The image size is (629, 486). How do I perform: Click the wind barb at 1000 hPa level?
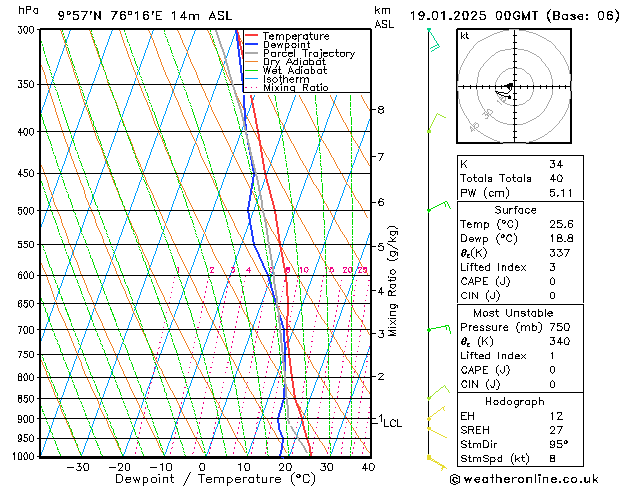(x=437, y=463)
